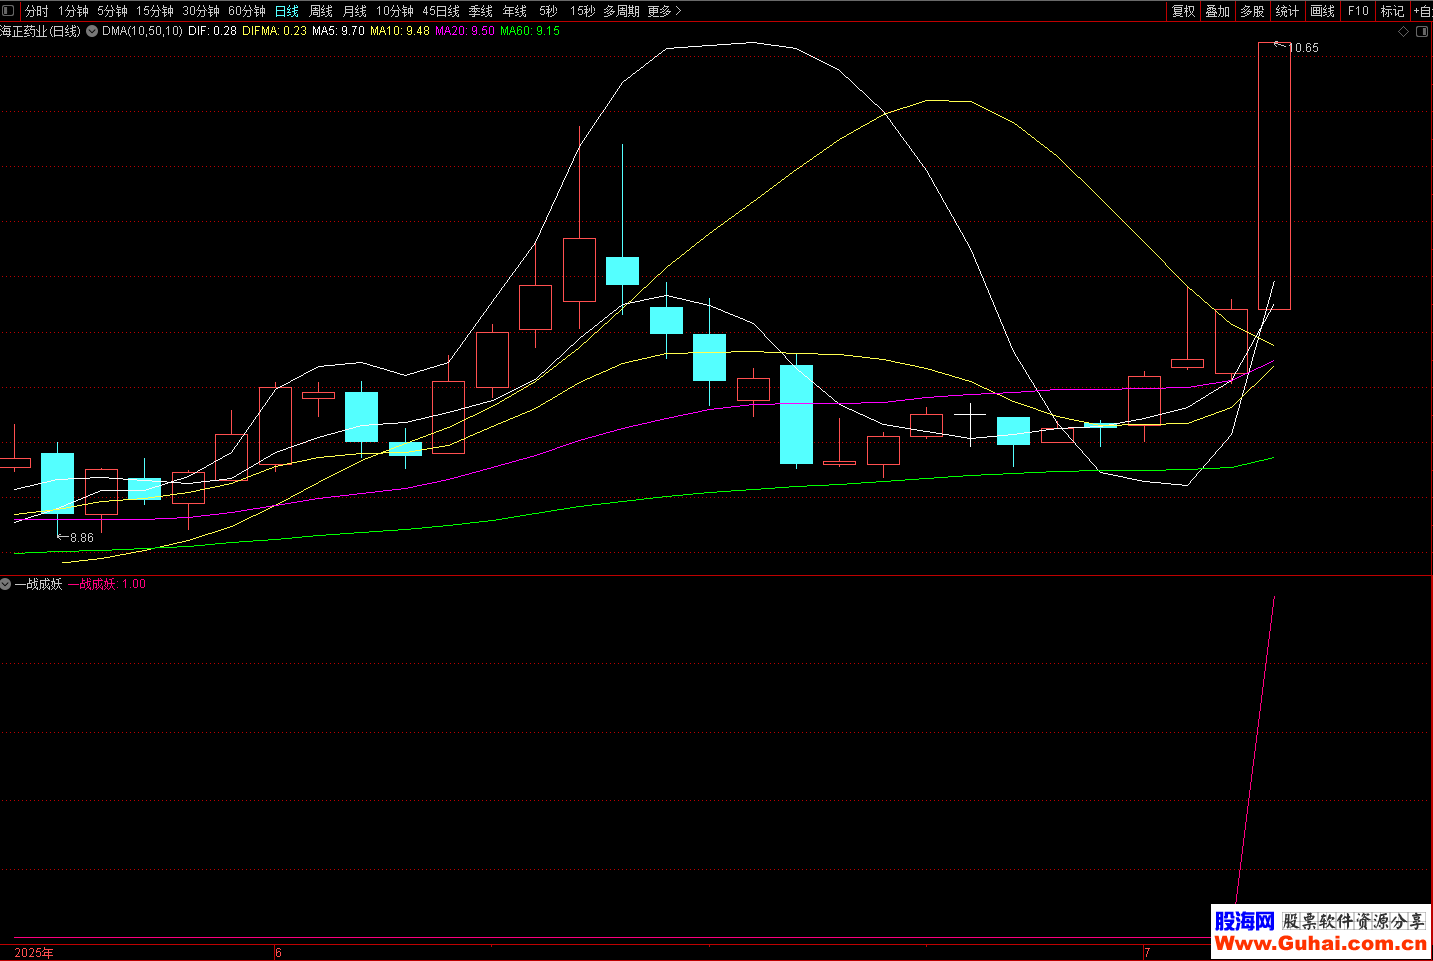Click the month 6 timeline marker

click(279, 953)
